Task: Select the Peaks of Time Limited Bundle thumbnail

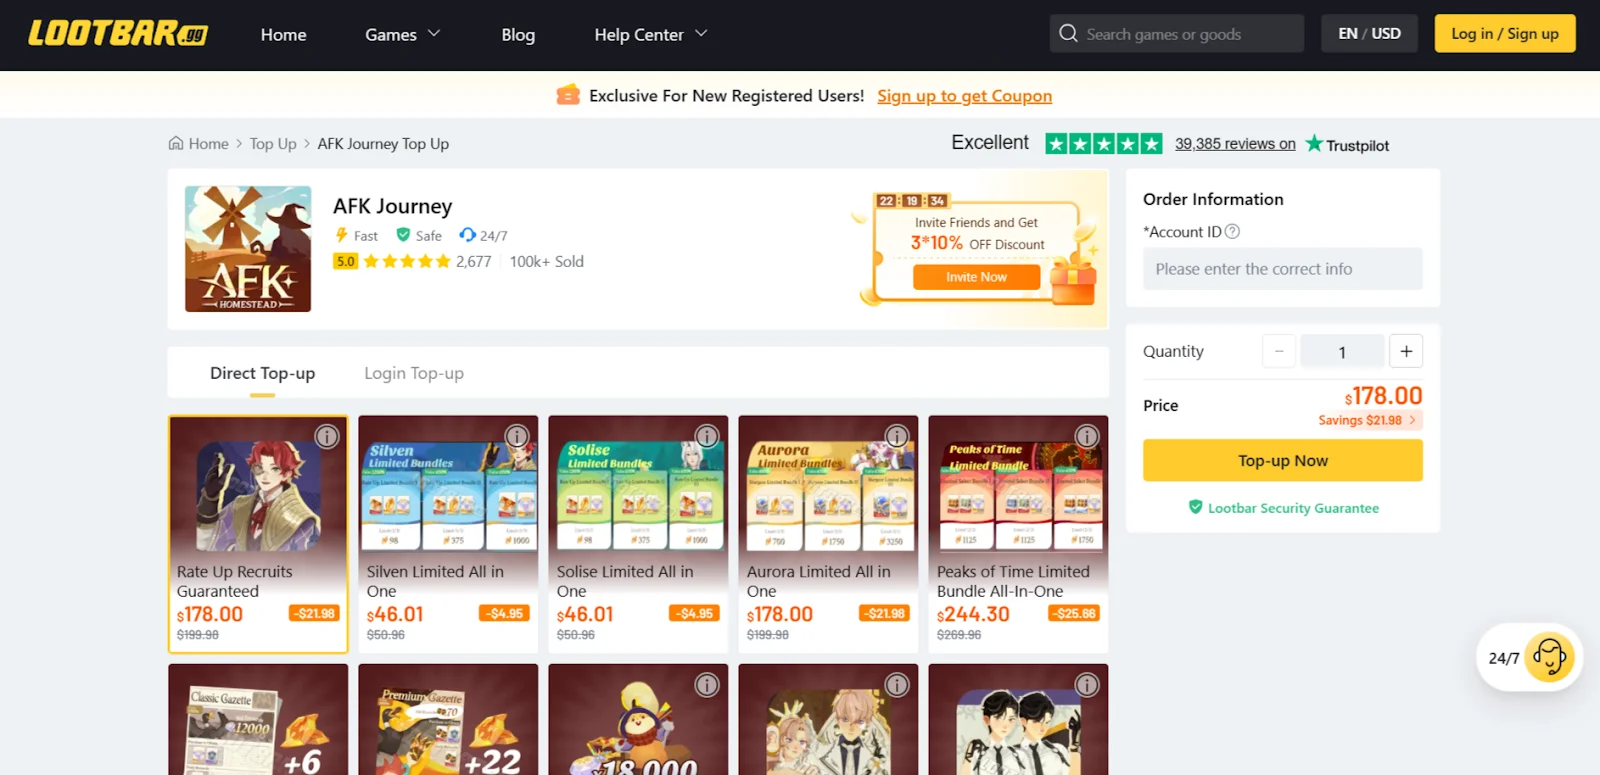Action: pos(1018,497)
